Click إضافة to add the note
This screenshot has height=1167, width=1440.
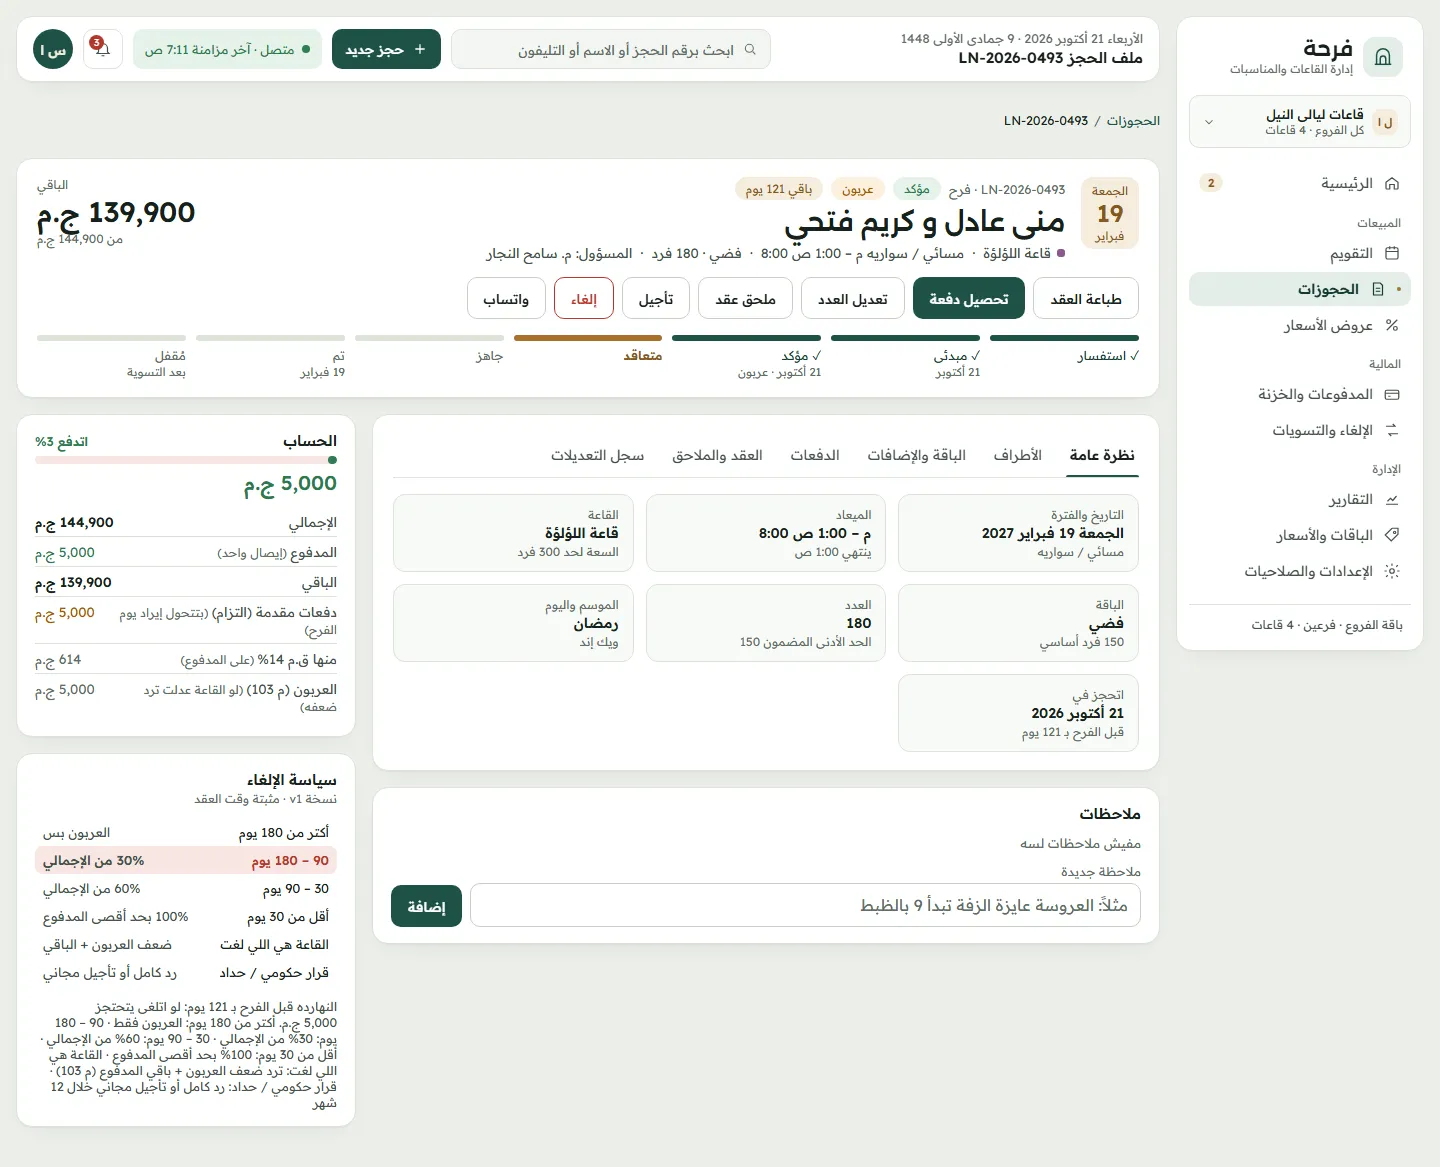[x=427, y=906]
